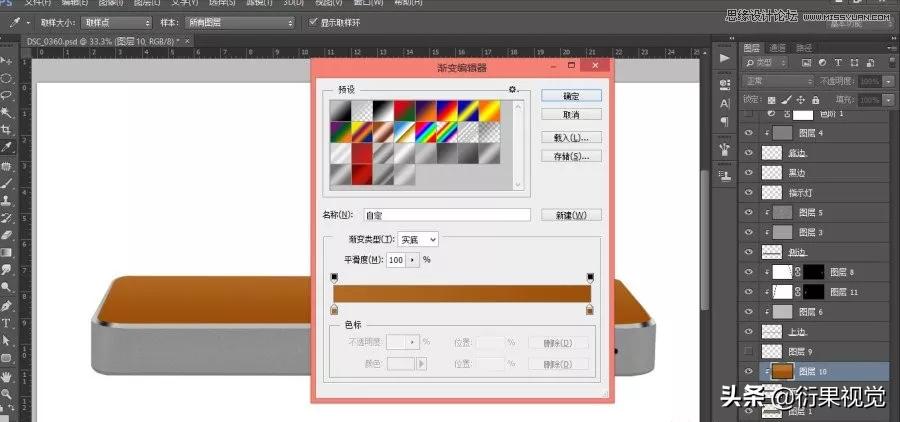900x422 pixels.
Task: Select left opacity stop above gradient bar
Action: [x=335, y=278]
